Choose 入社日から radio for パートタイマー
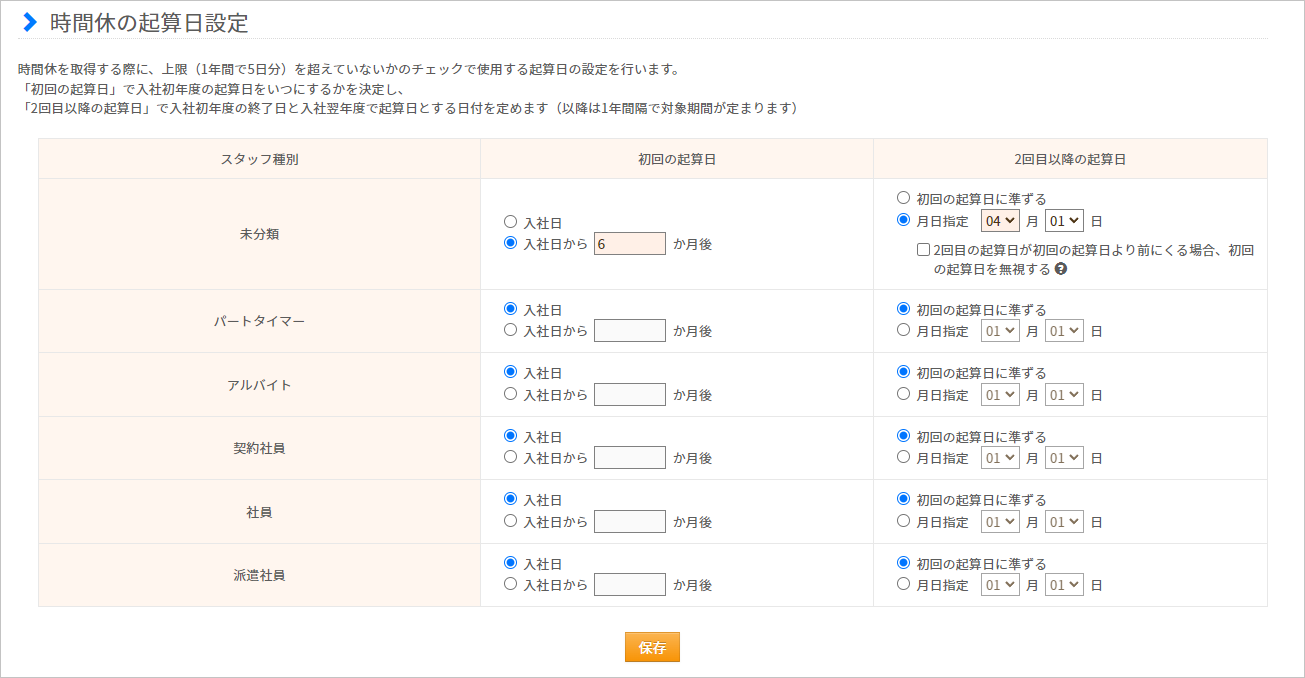1305x678 pixels. 511,330
